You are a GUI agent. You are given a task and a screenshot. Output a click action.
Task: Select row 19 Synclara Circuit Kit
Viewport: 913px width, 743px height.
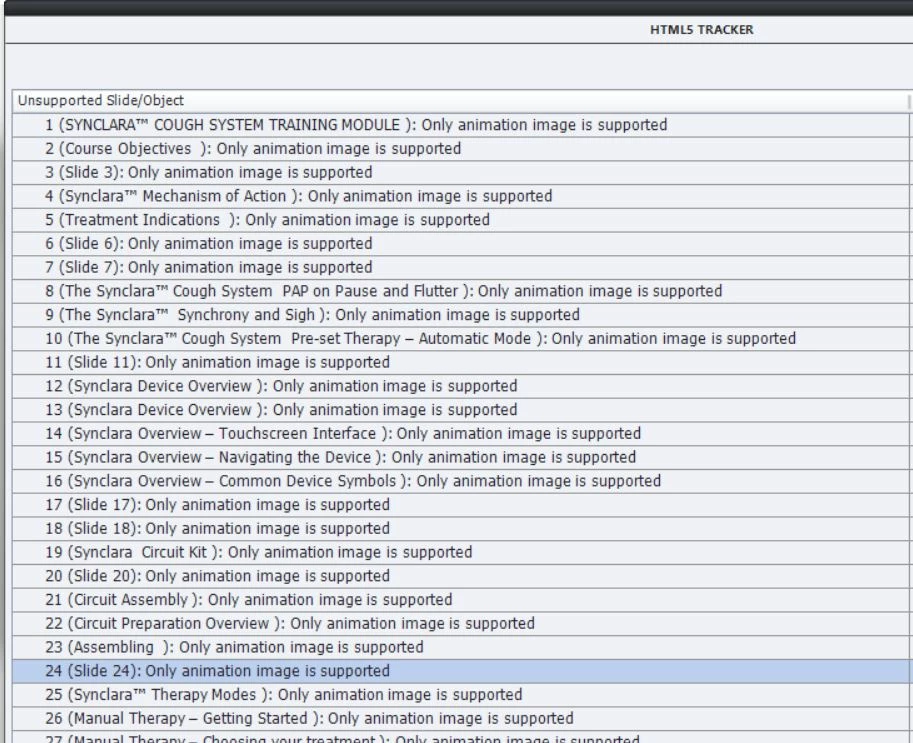click(x=460, y=553)
